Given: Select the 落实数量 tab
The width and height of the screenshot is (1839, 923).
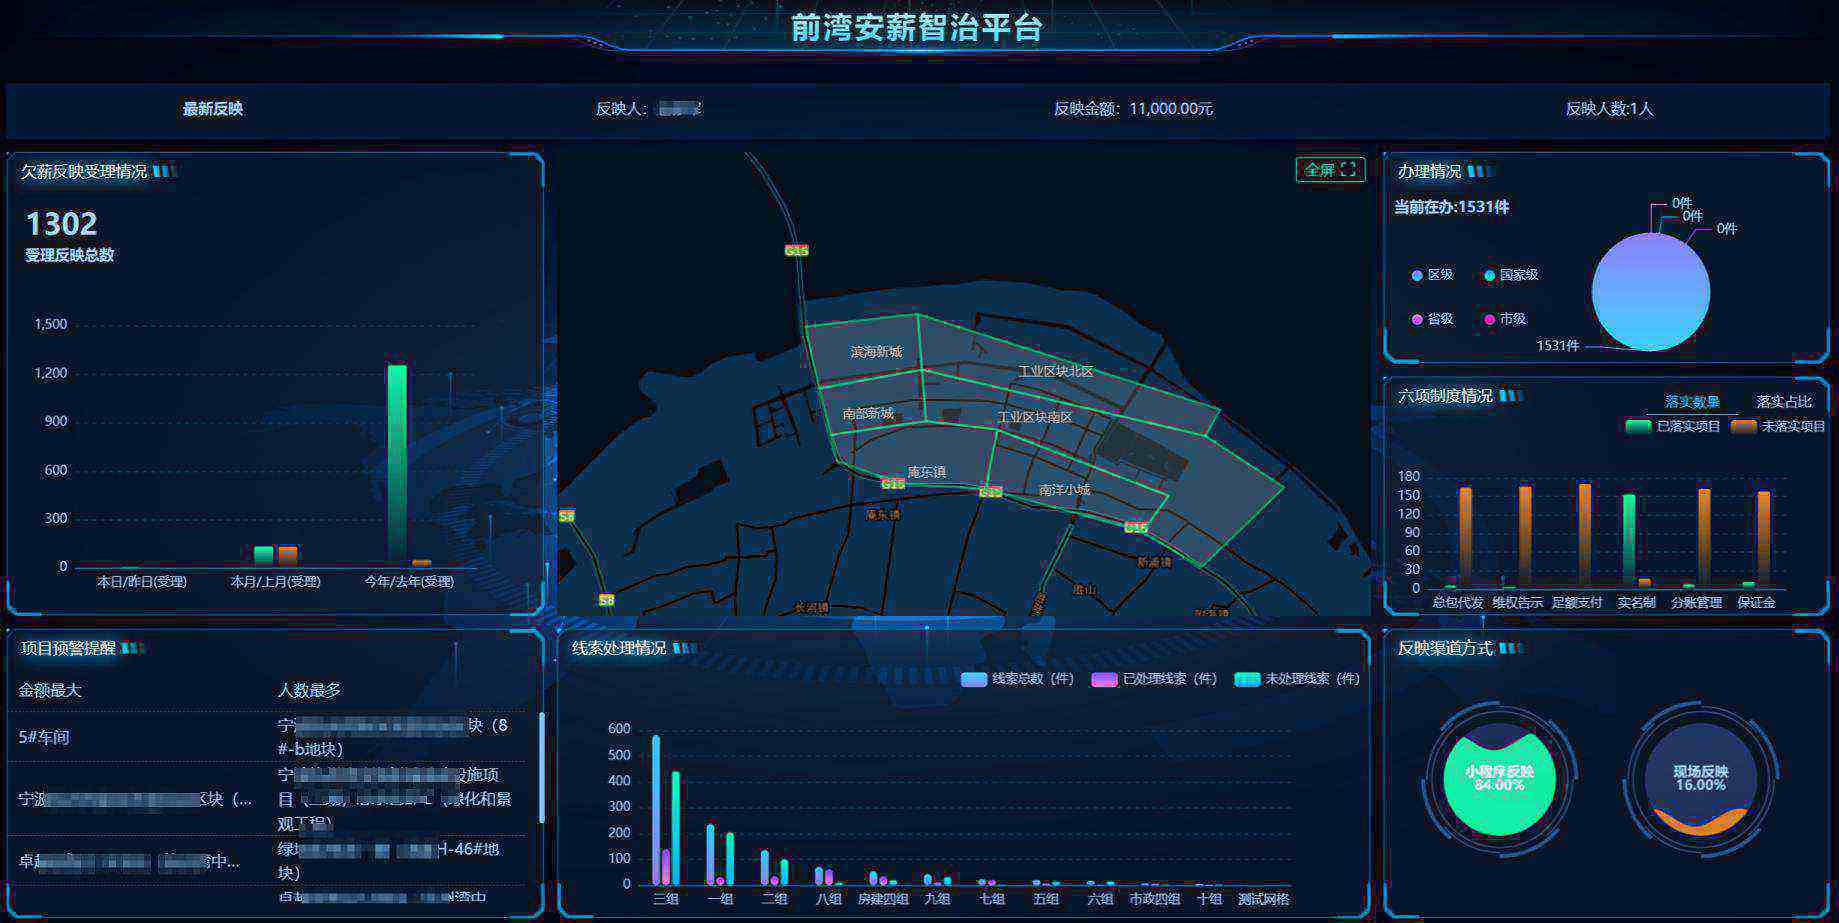Looking at the screenshot, I should tap(1691, 402).
